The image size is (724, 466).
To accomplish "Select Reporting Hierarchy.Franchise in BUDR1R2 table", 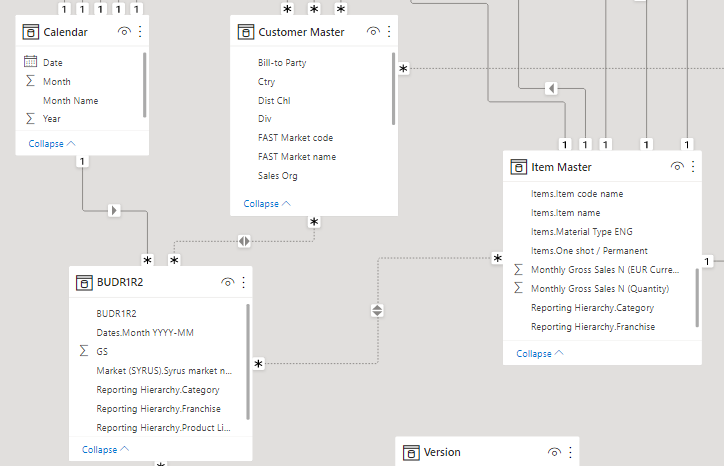I will tap(158, 408).
